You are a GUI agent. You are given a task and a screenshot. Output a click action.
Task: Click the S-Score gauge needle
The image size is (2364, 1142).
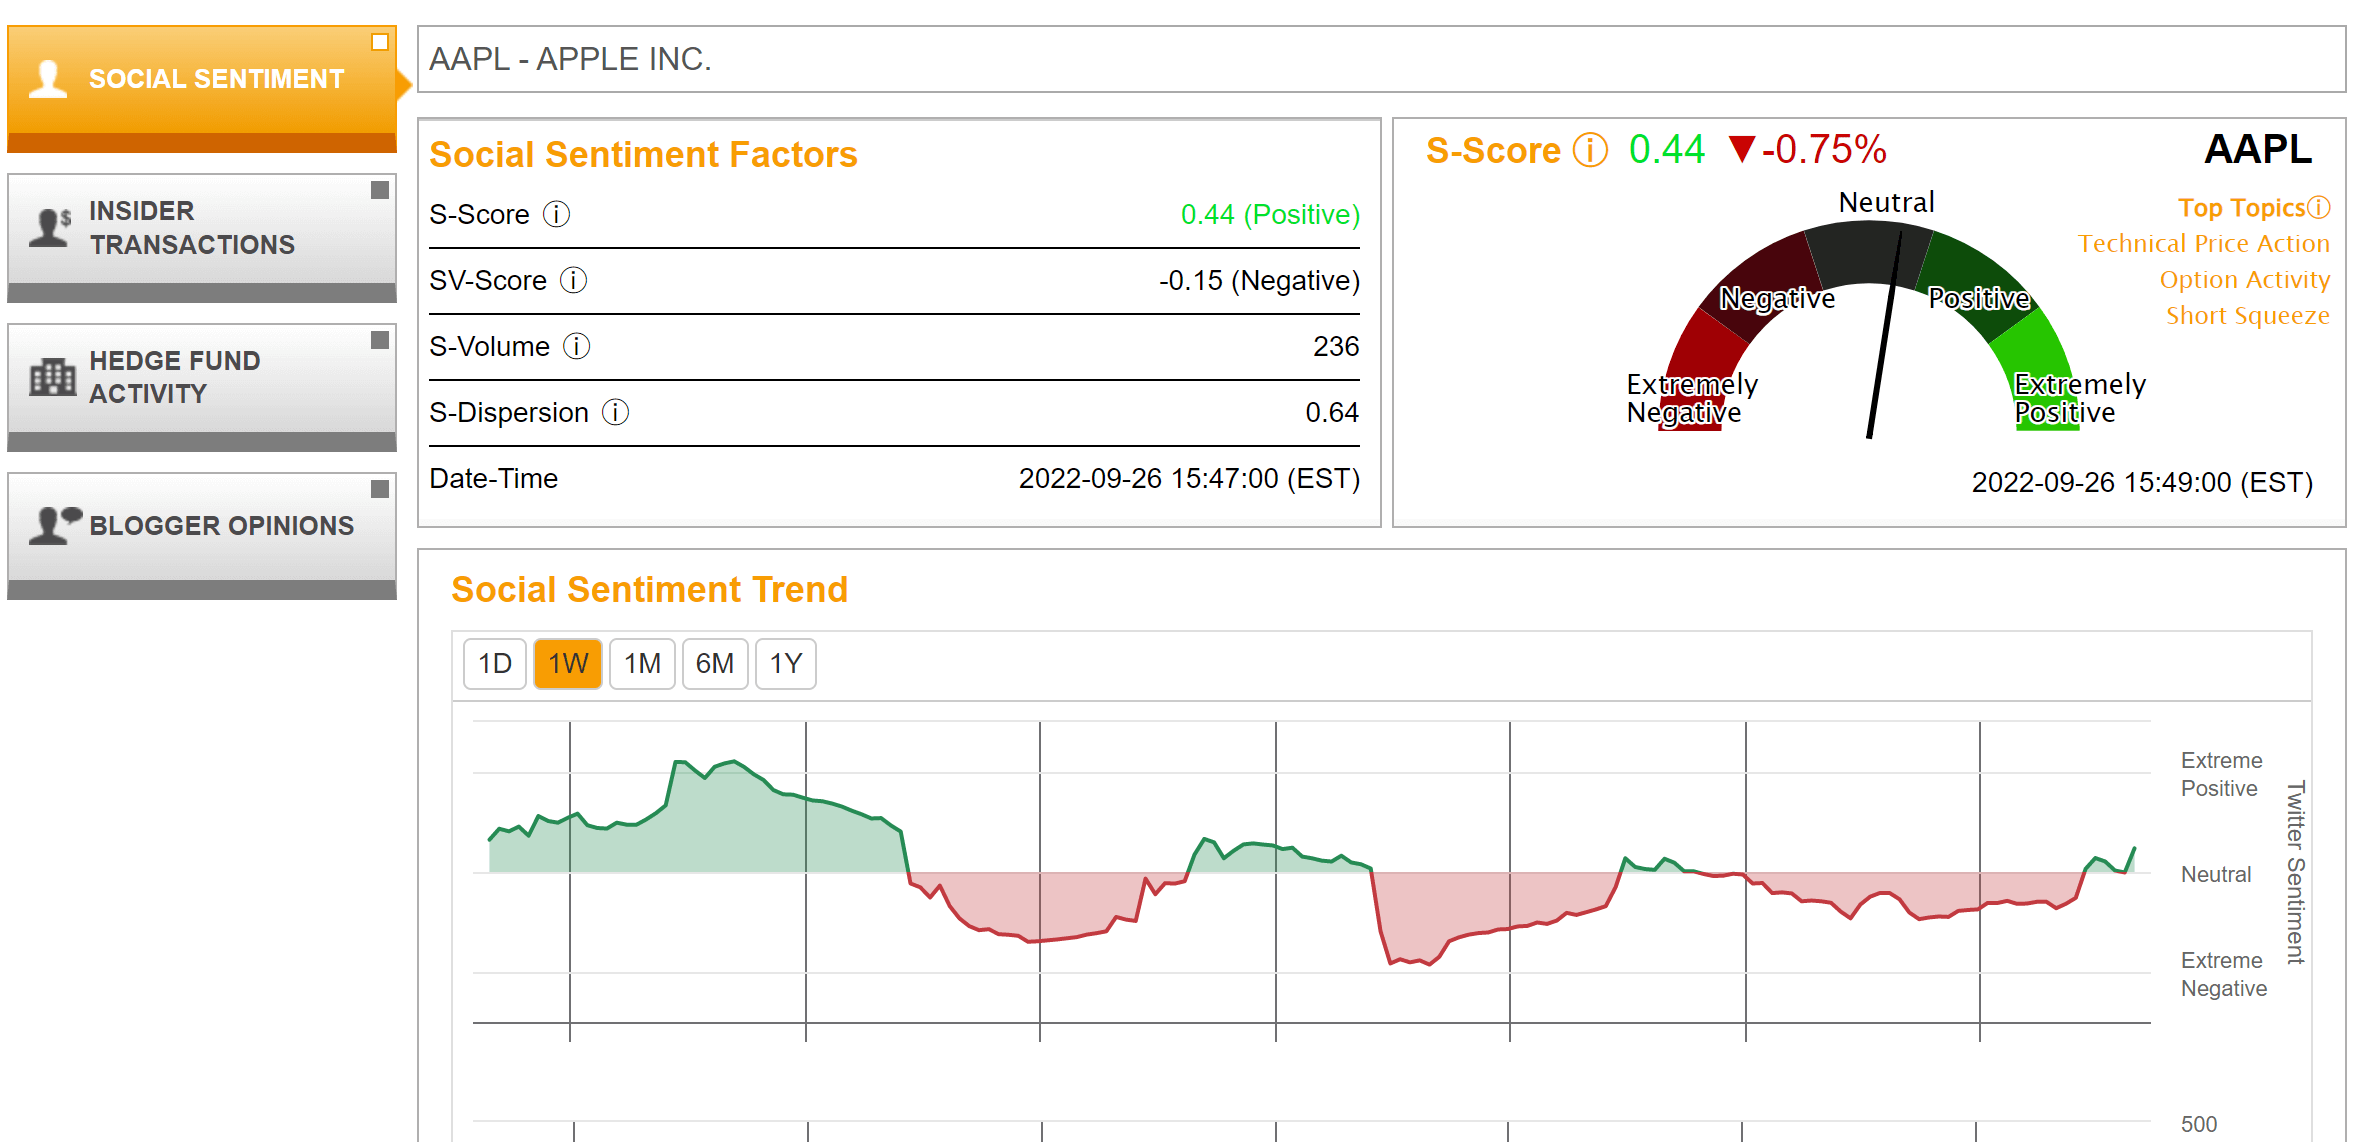pyautogui.click(x=1884, y=335)
